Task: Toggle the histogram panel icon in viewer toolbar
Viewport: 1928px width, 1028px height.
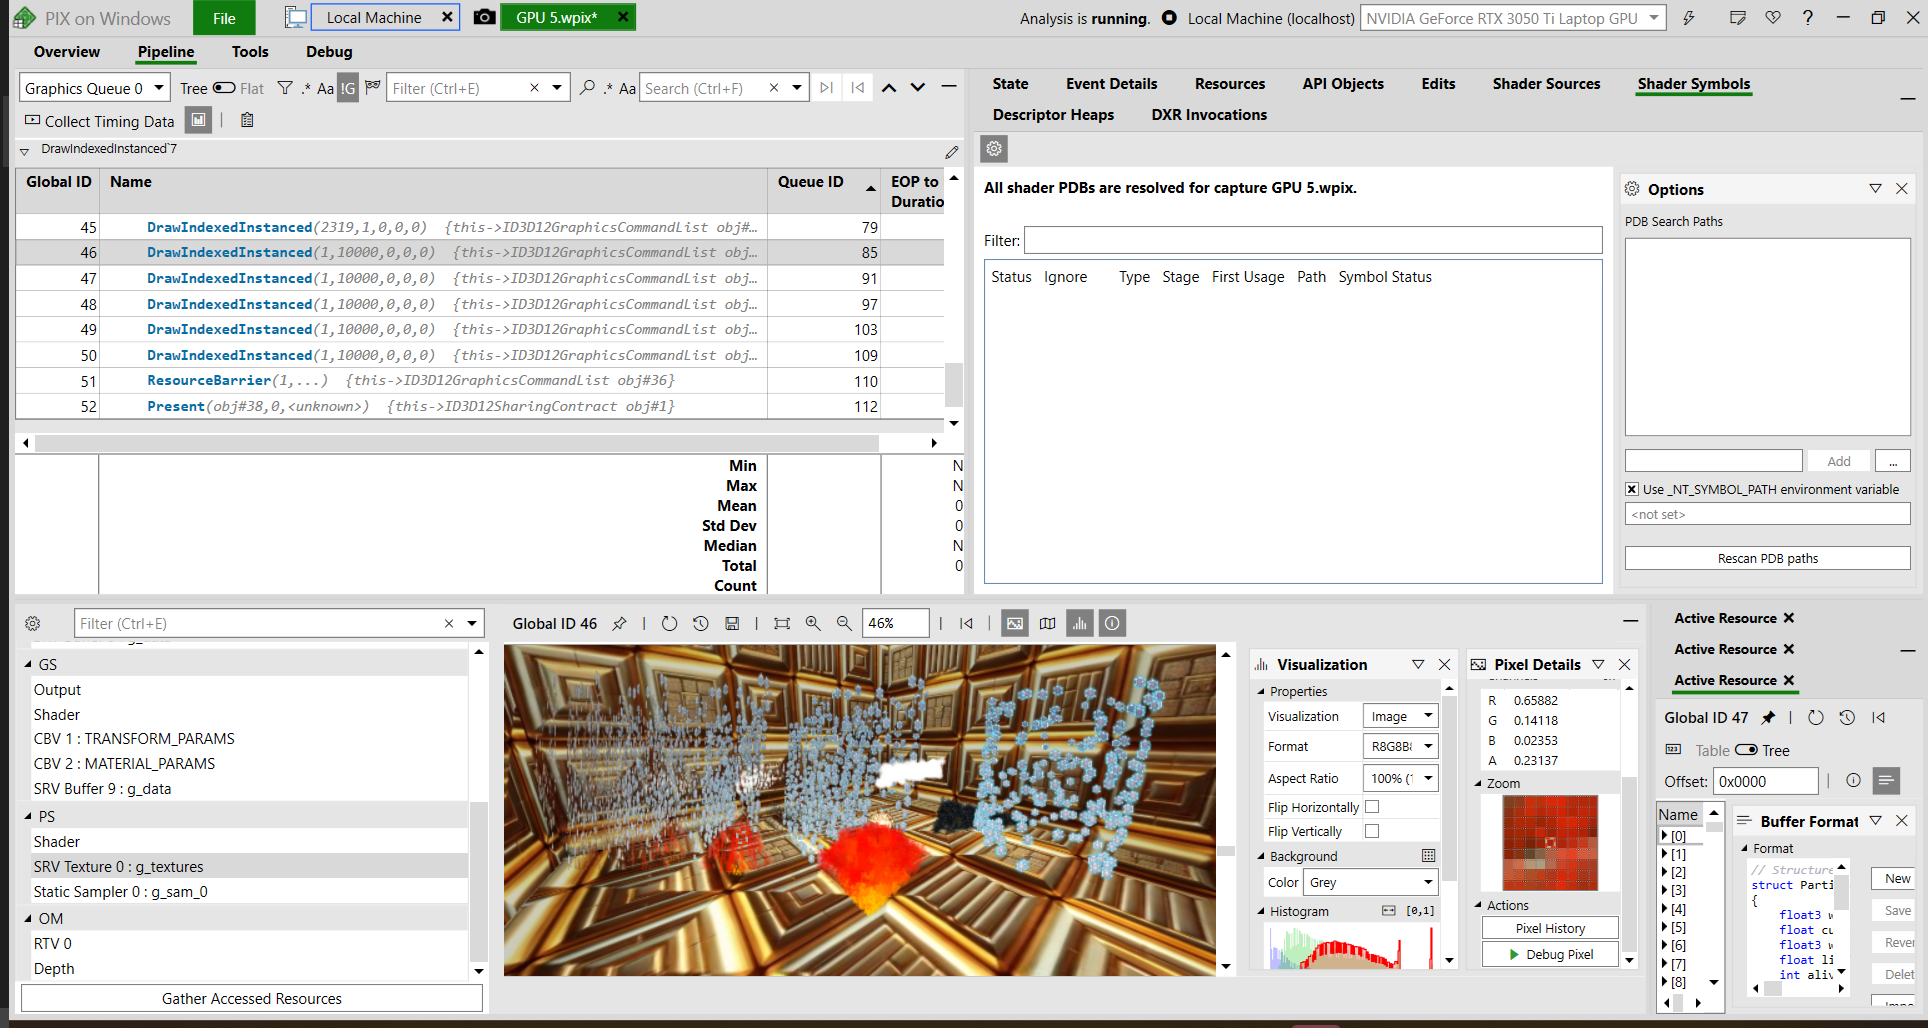Action: pos(1080,623)
